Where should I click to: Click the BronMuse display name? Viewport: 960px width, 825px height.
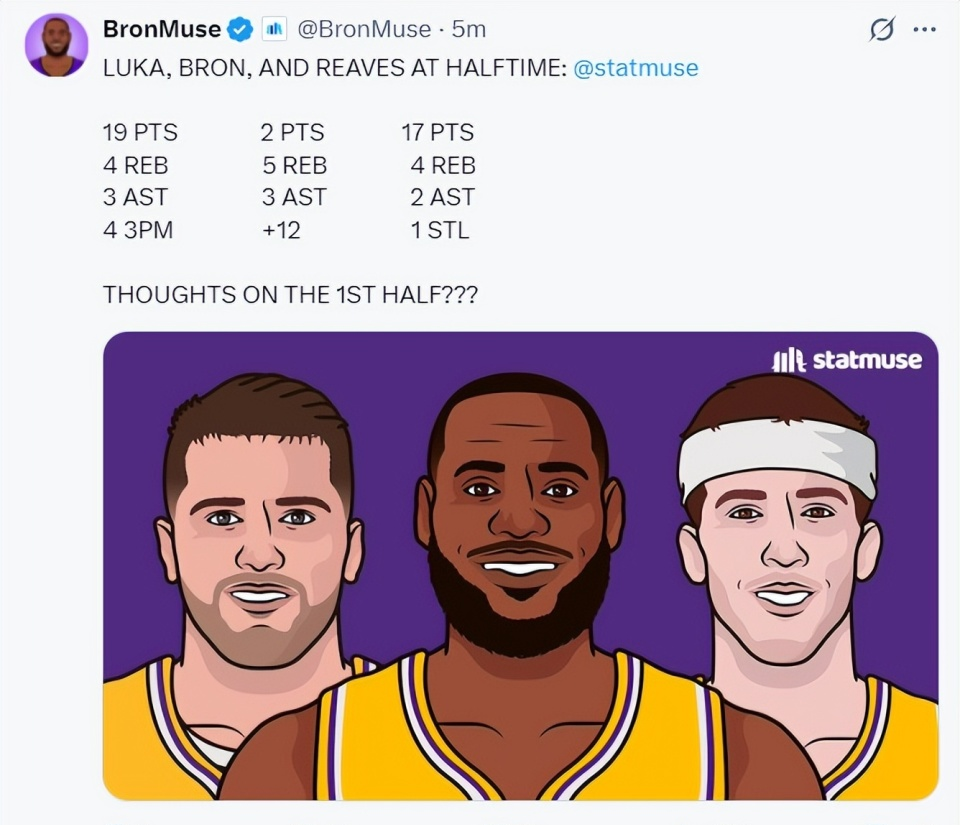(x=162, y=30)
